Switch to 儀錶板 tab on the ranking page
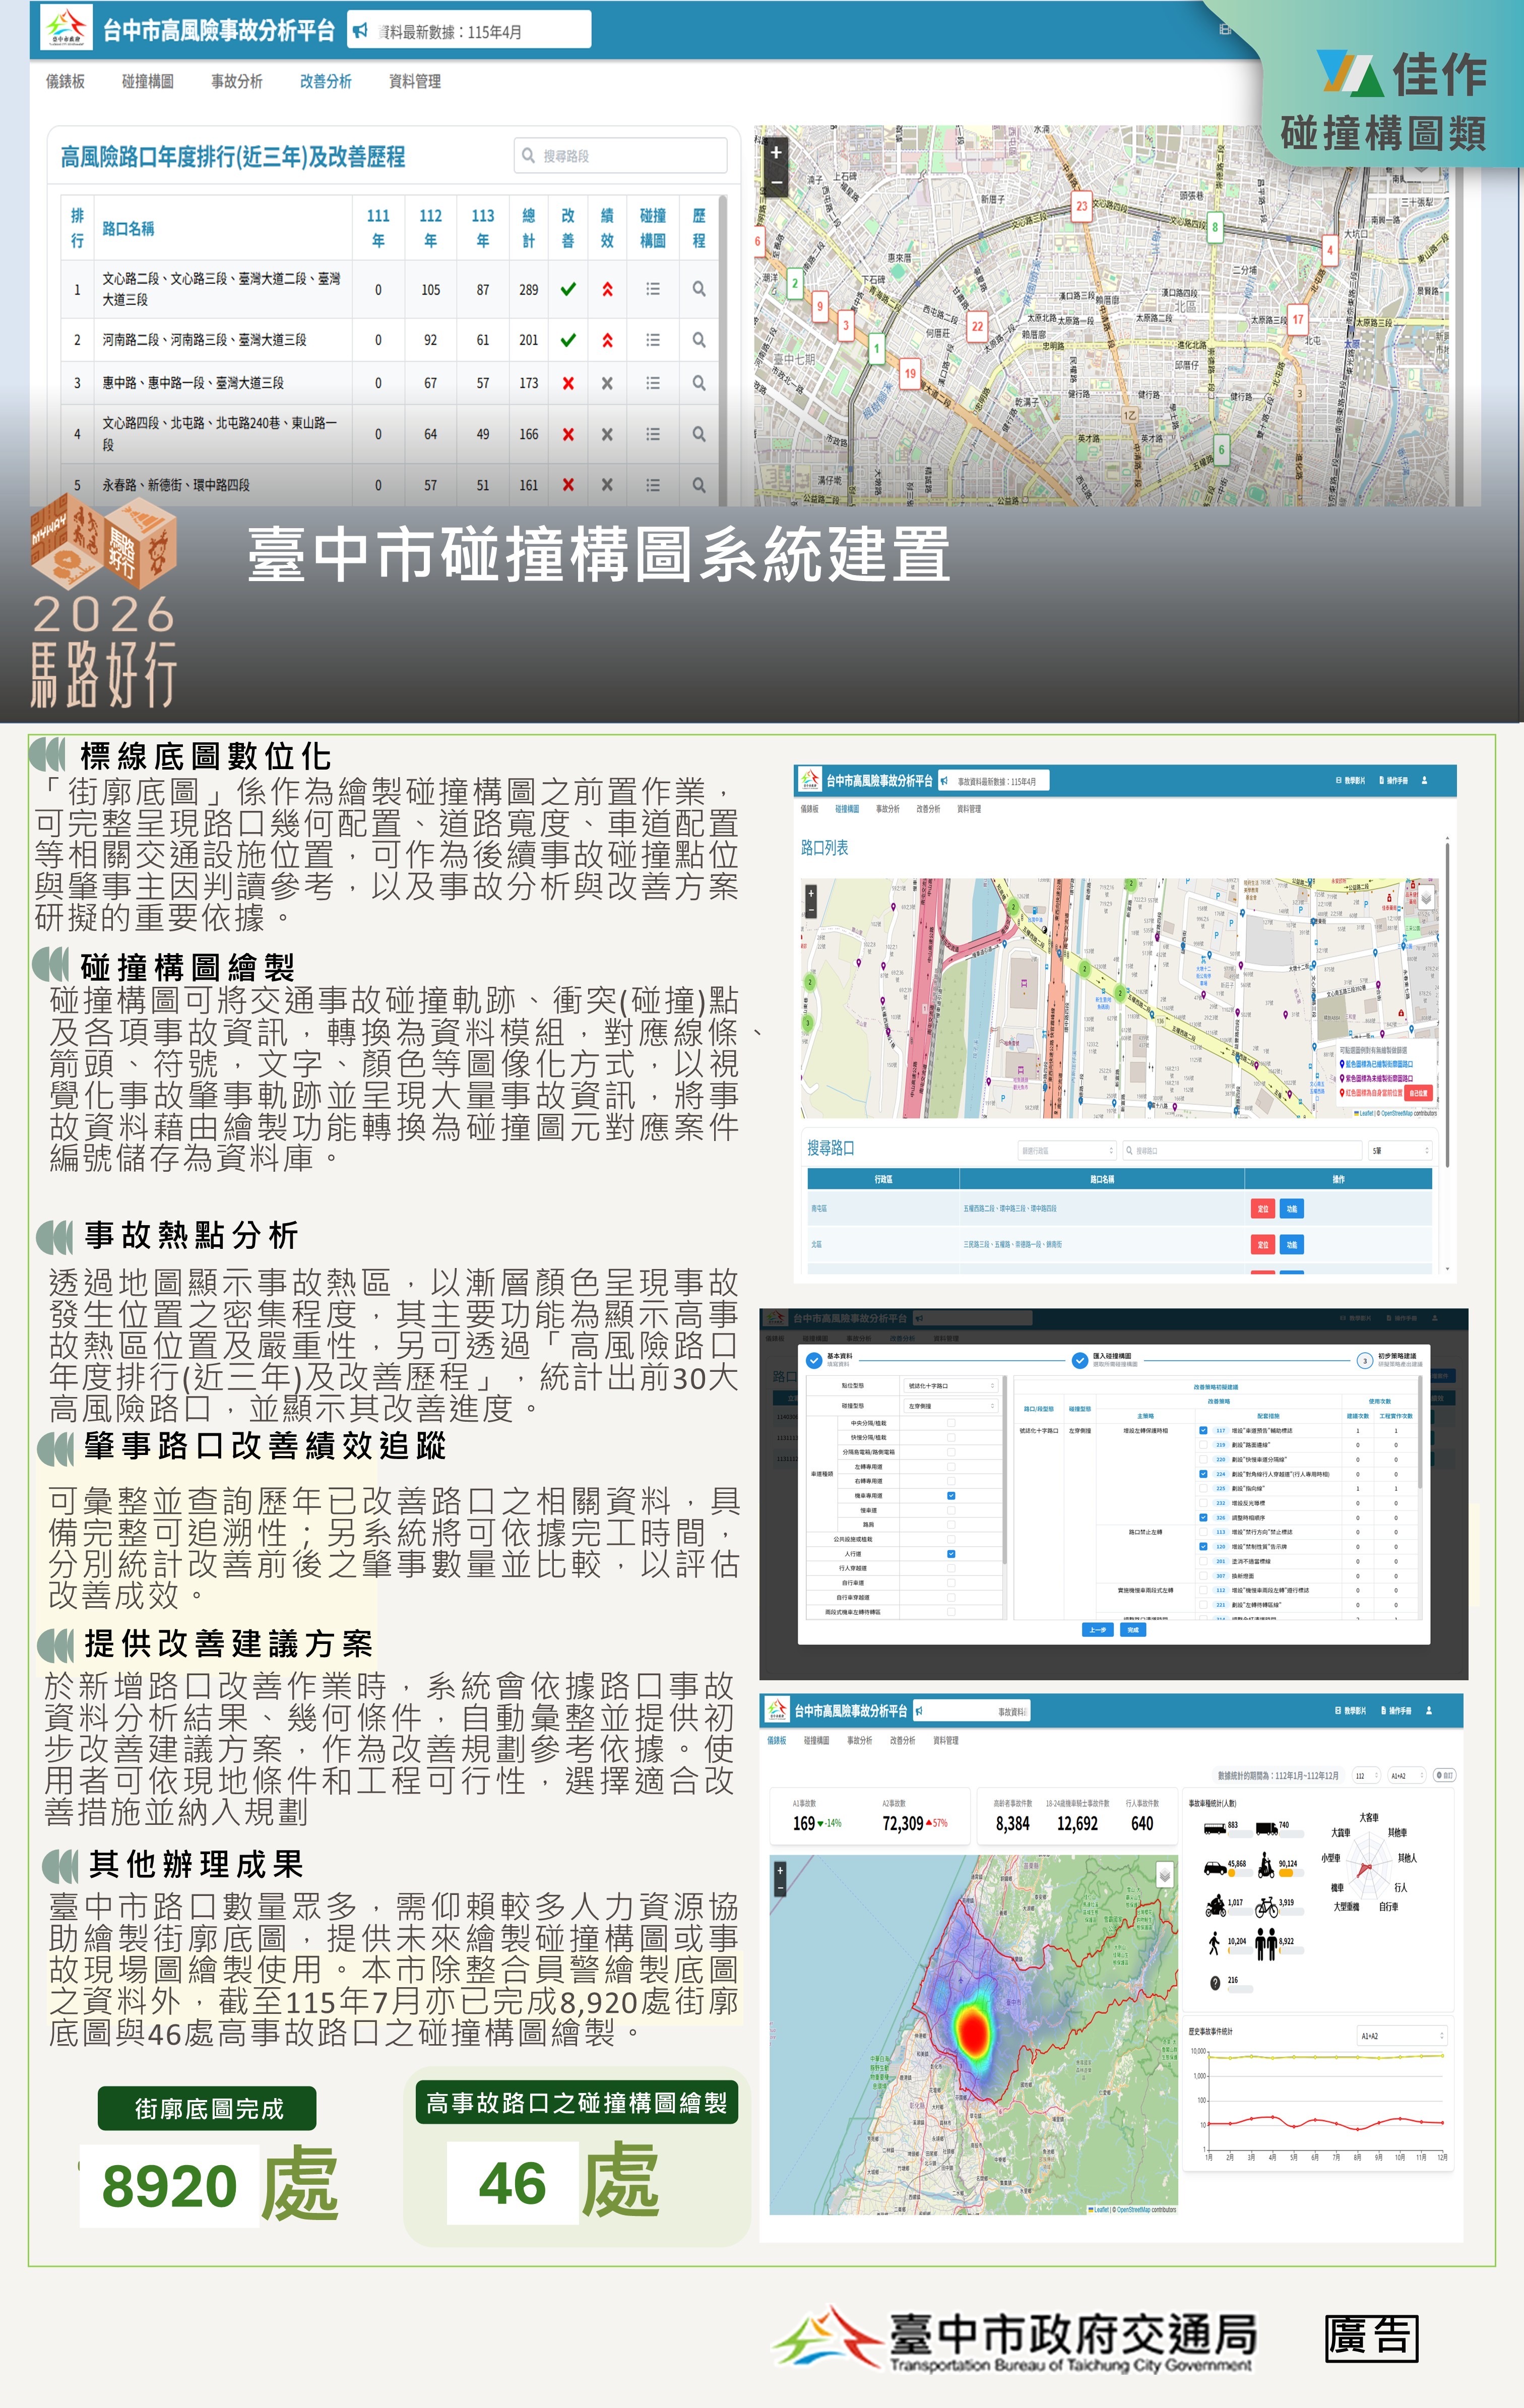Screen dimensions: 1524x2408 65,82
